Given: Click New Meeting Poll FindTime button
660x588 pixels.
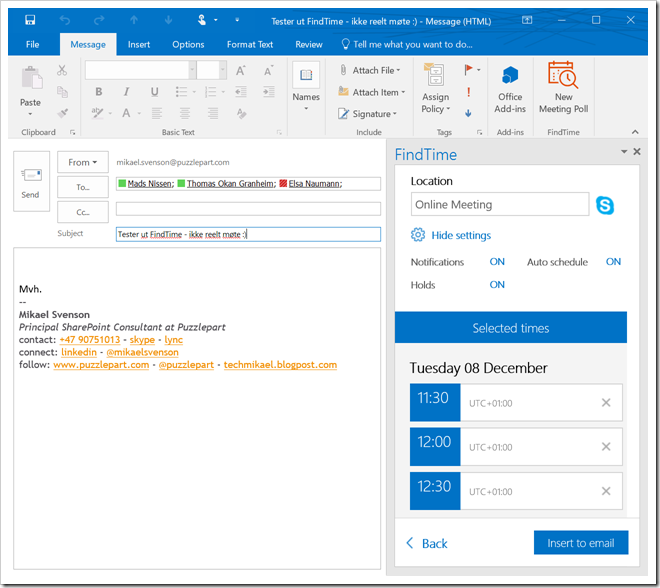Looking at the screenshot, I should tap(563, 88).
